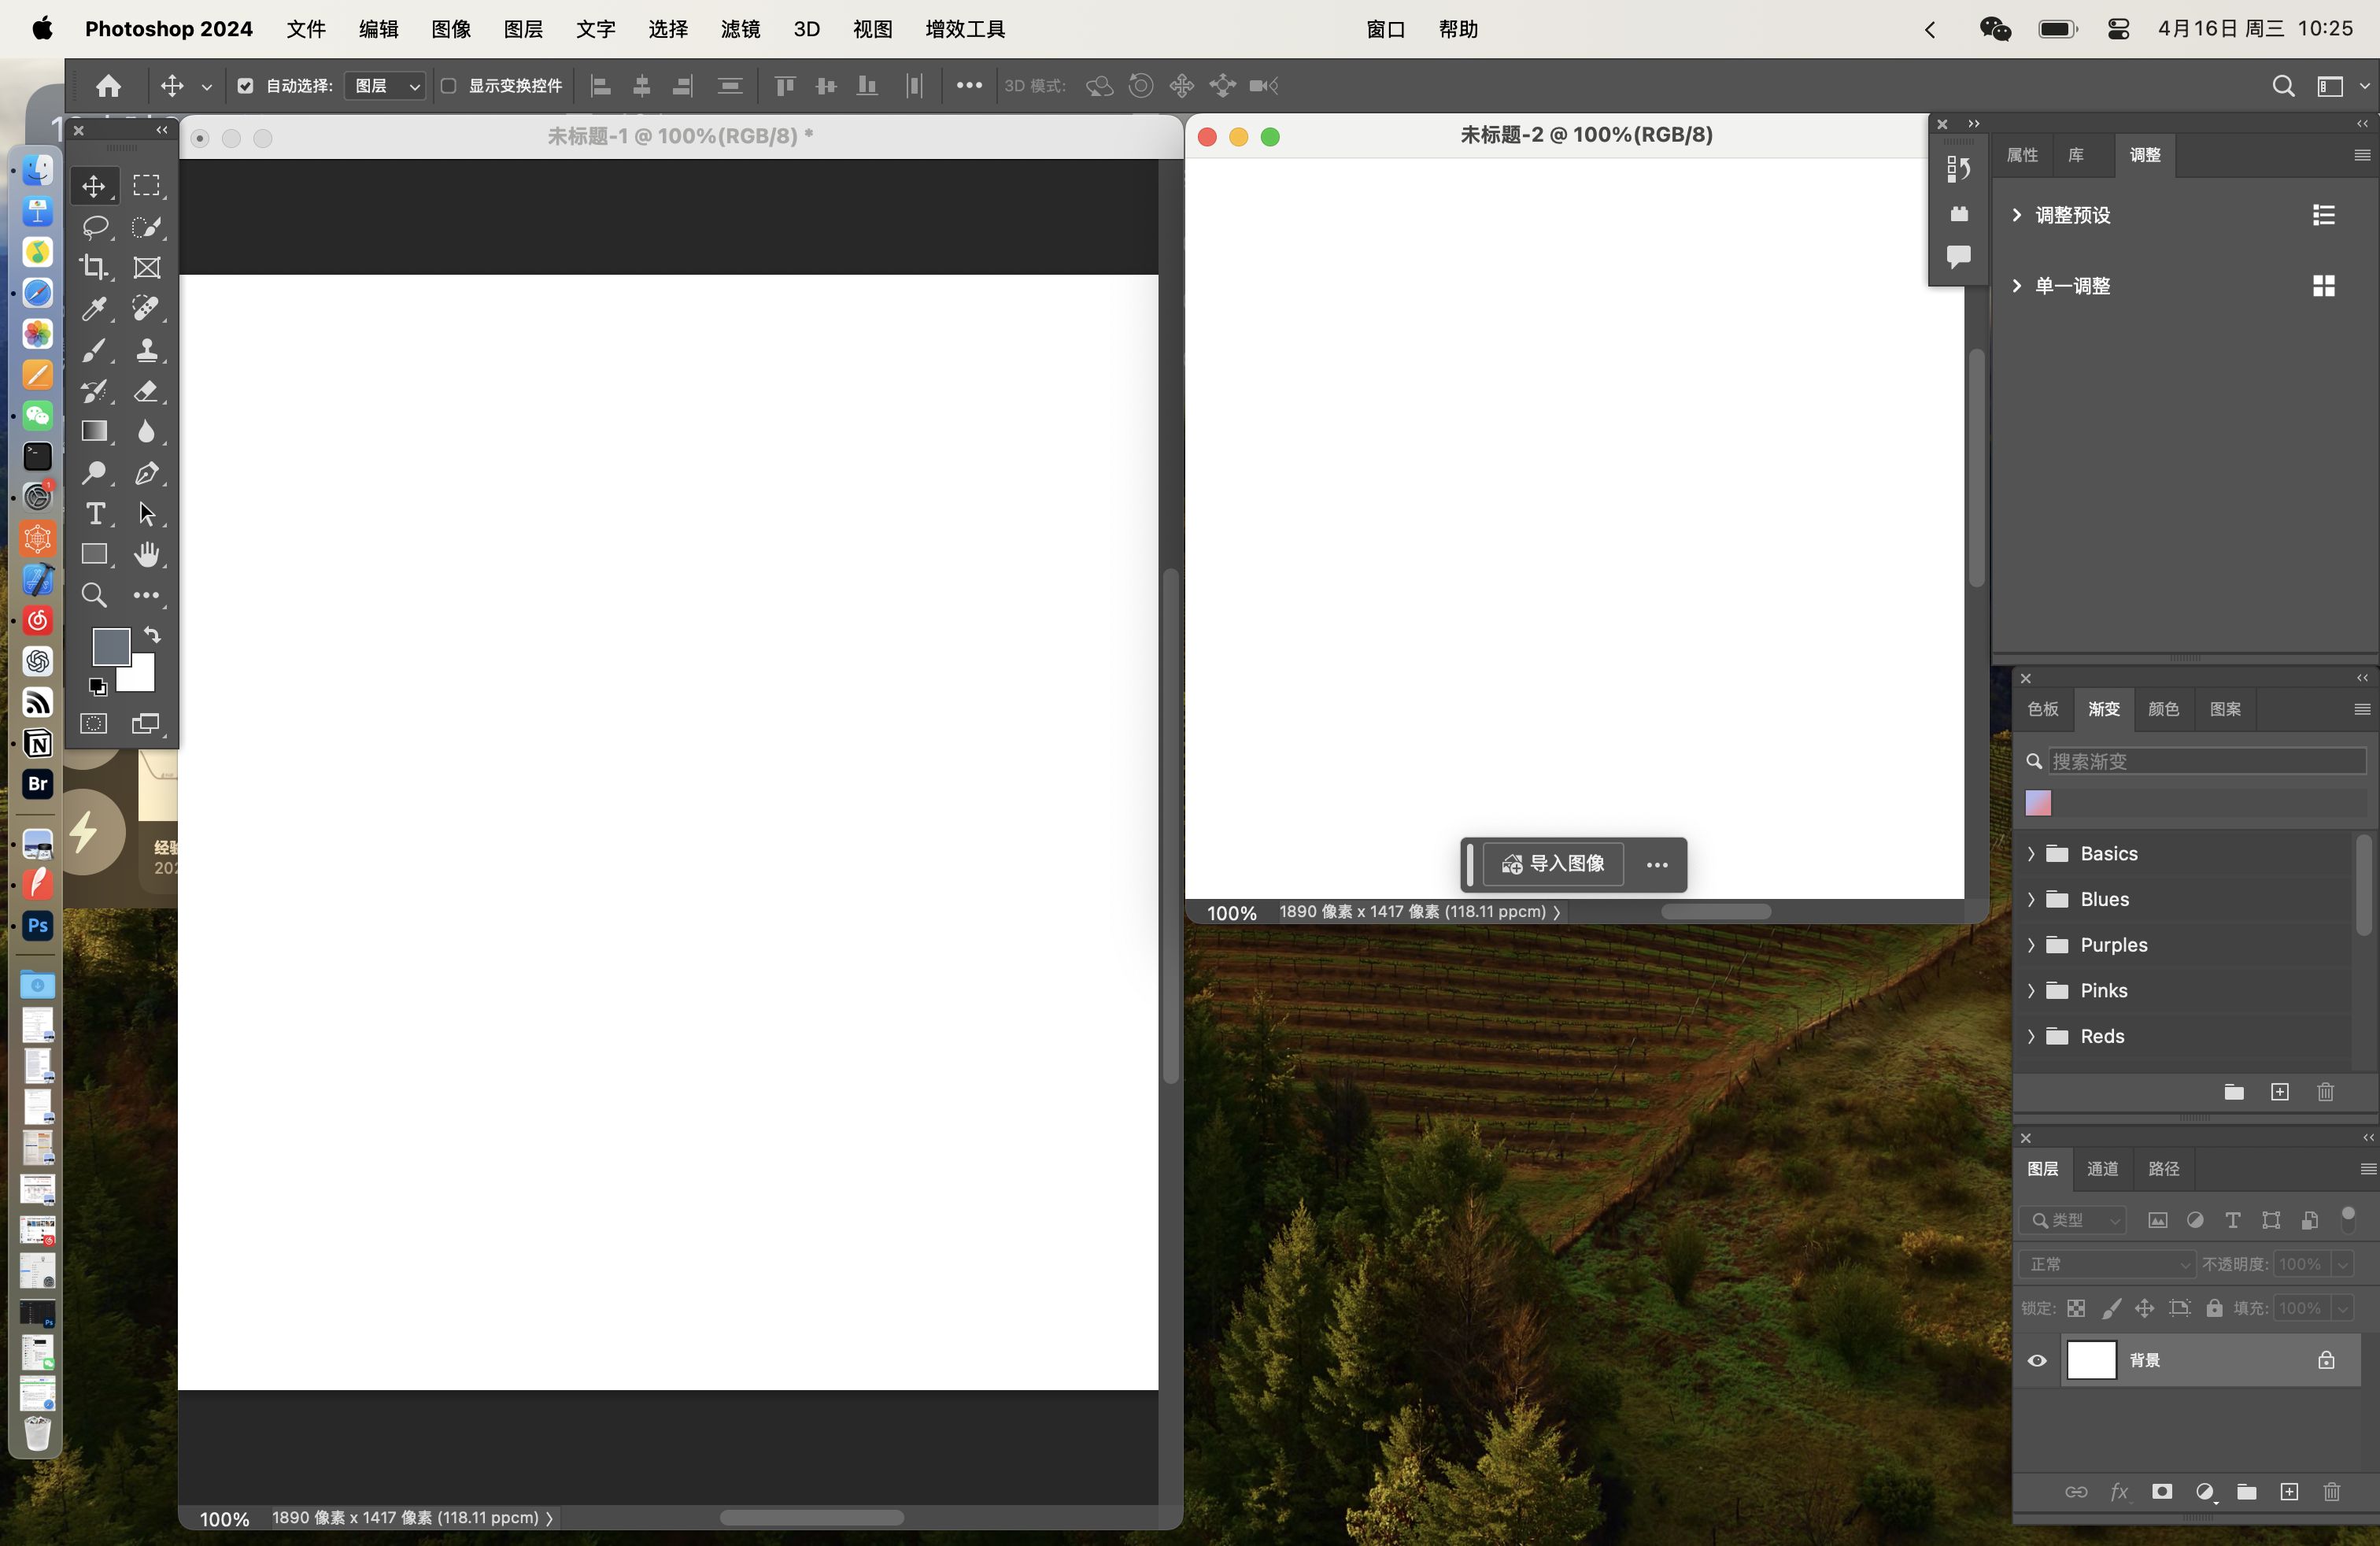Screen dimensions: 2380x1546
Task: Click the foreground color swatch
Action: pyautogui.click(x=110, y=646)
